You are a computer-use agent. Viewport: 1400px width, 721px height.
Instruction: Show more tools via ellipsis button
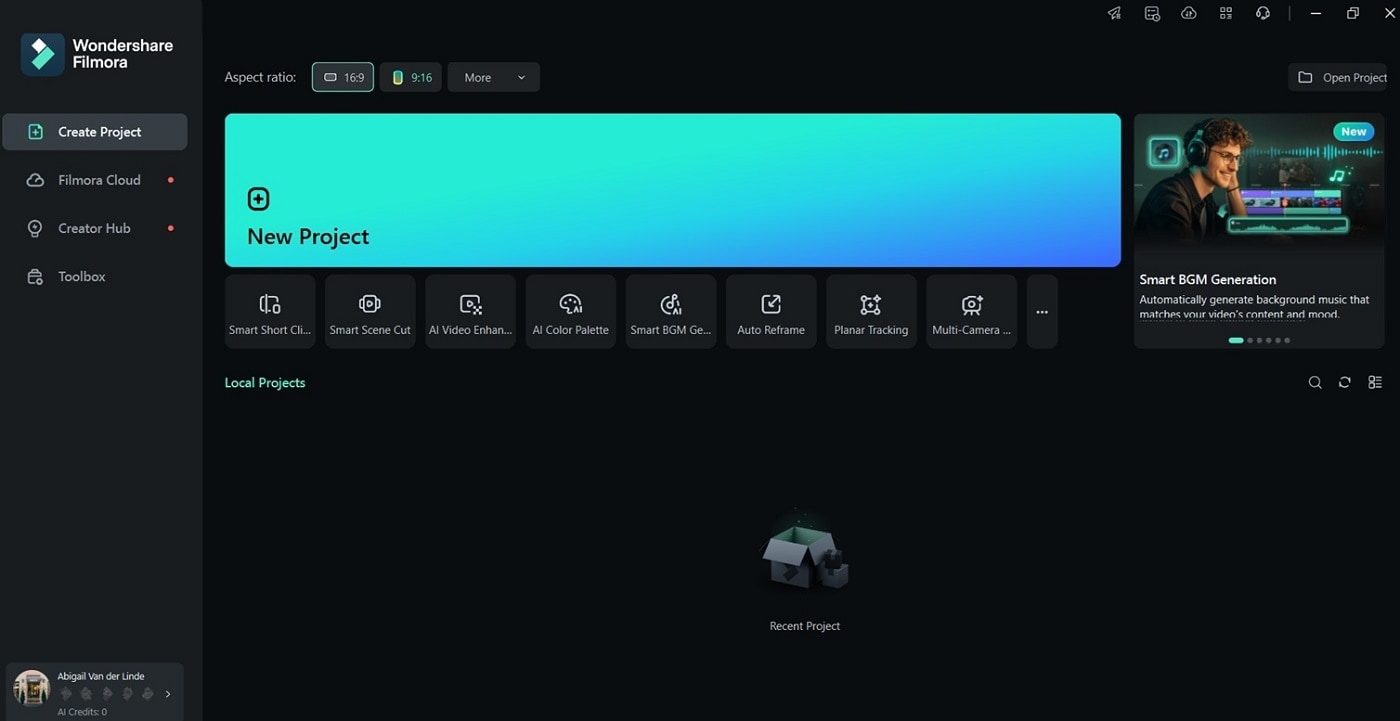[1042, 312]
